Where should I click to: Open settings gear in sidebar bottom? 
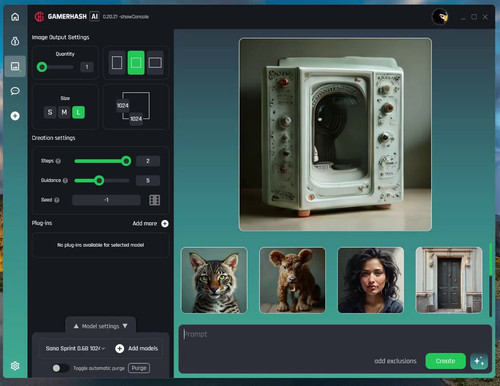coord(15,366)
